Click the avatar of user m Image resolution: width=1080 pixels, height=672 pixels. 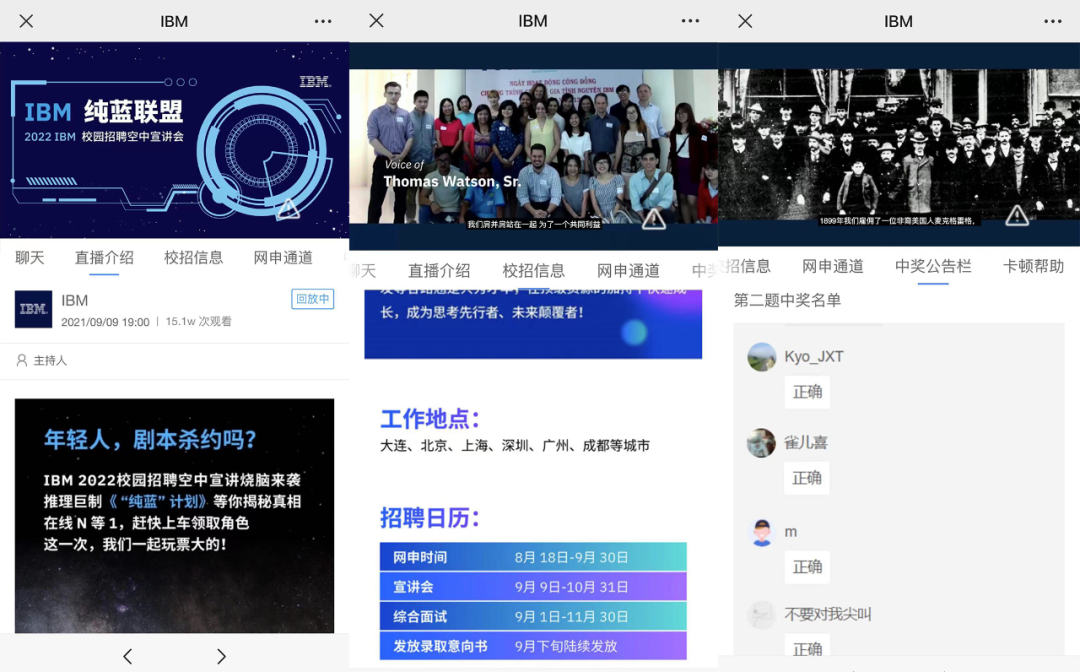click(762, 532)
